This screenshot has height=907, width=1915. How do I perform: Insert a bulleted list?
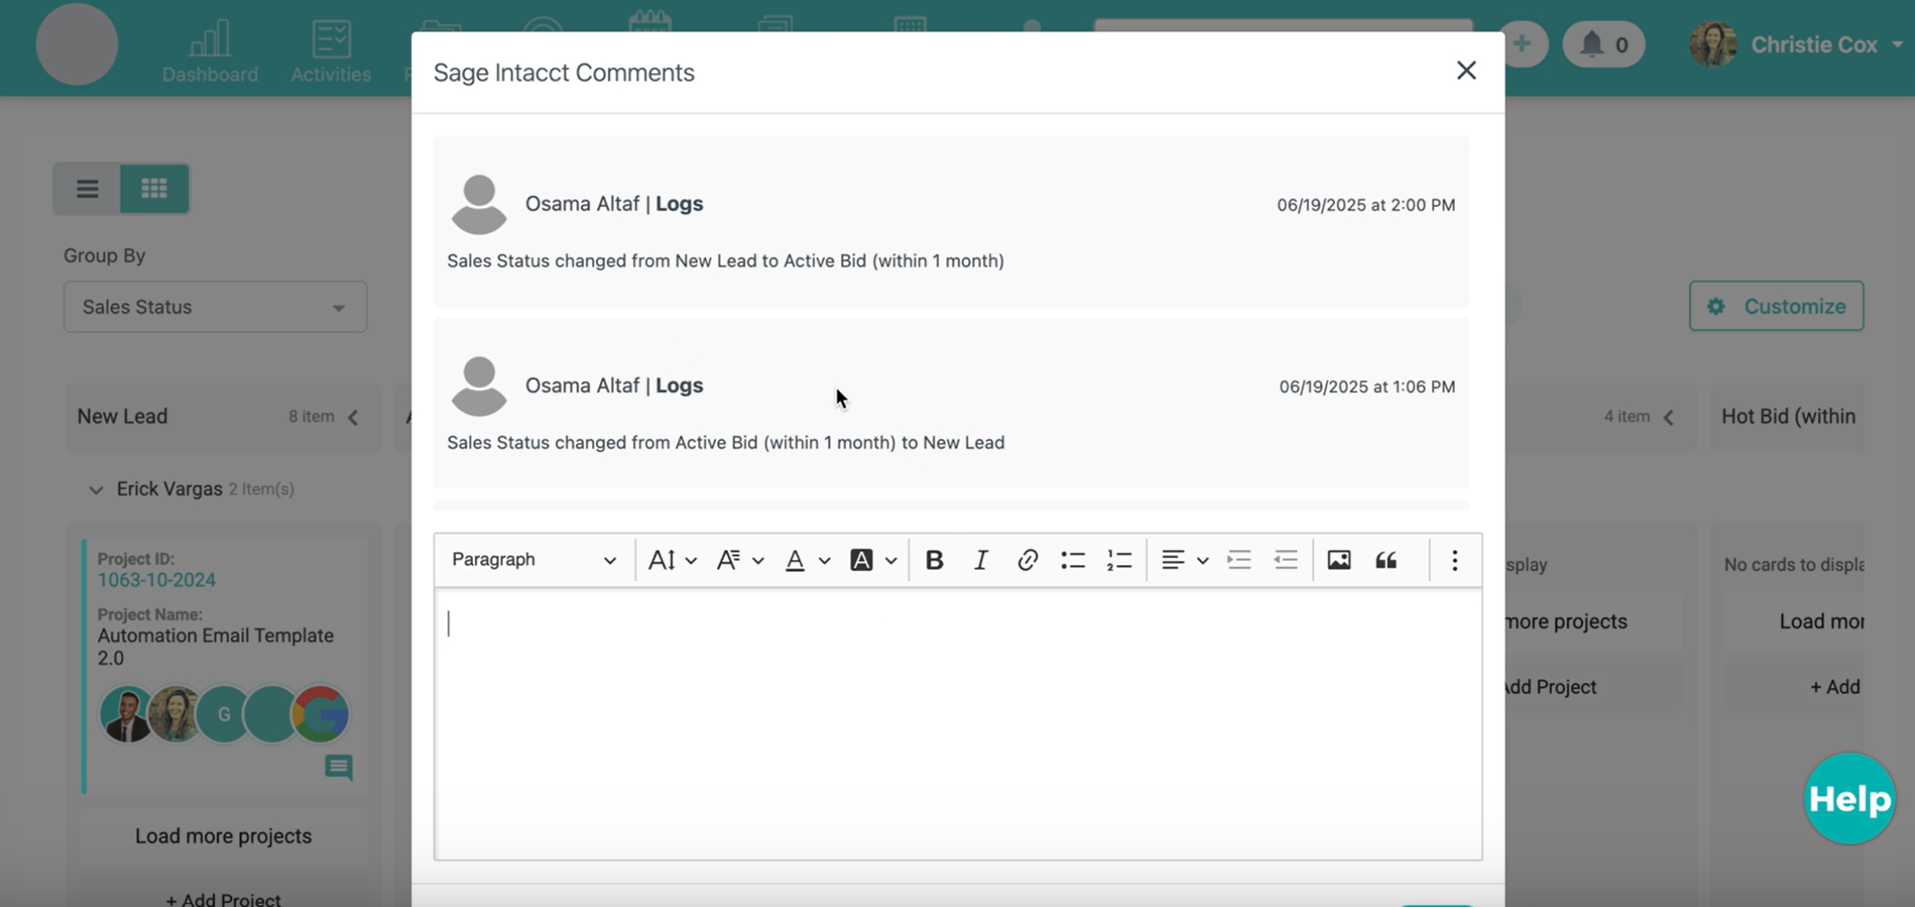click(x=1073, y=560)
